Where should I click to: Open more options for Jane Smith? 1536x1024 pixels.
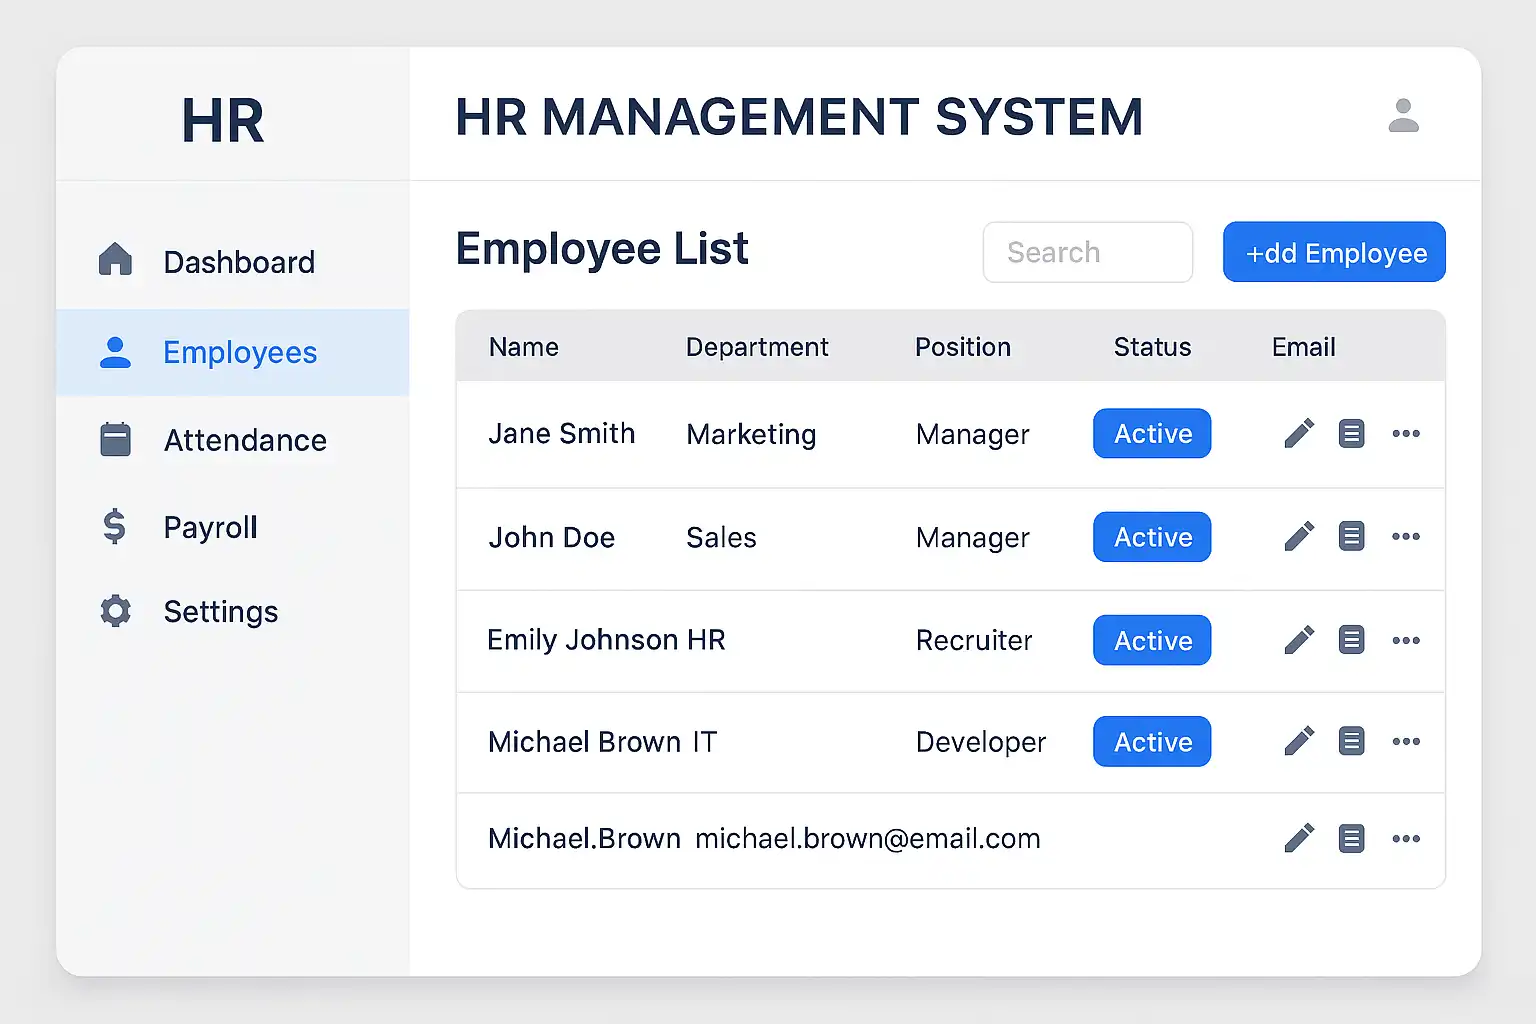tap(1406, 434)
